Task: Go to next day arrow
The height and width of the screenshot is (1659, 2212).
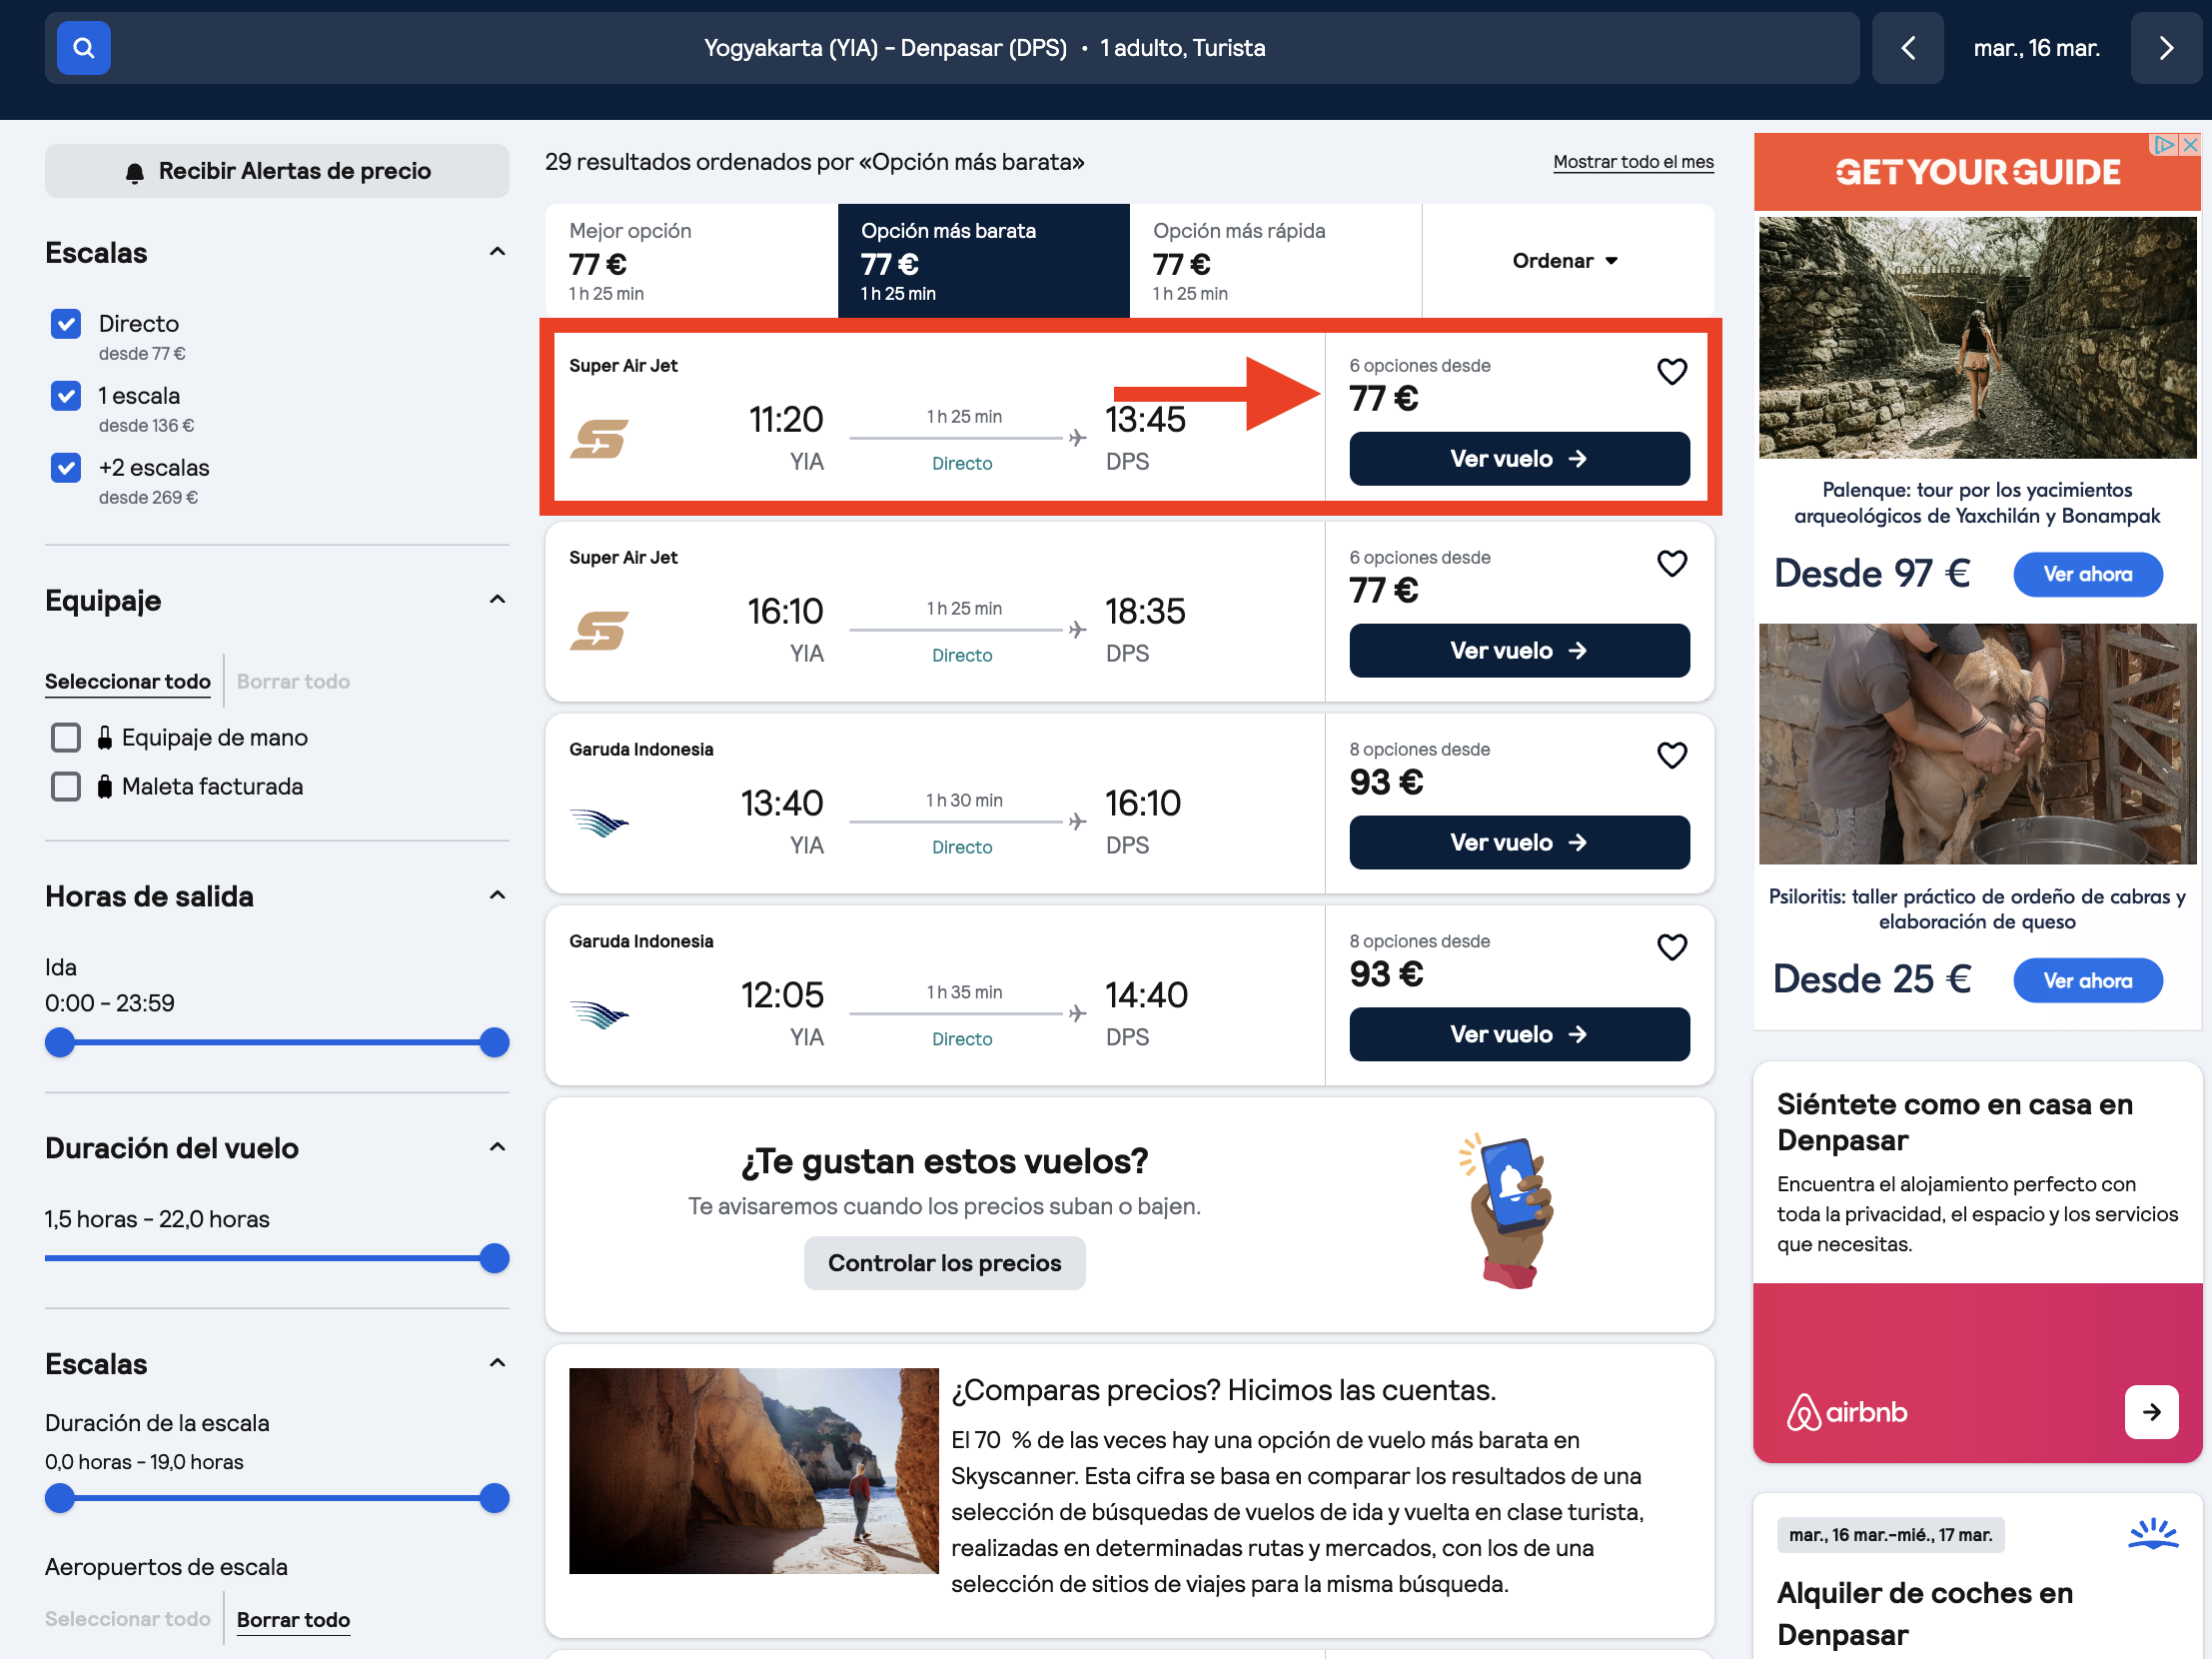Action: (2165, 48)
